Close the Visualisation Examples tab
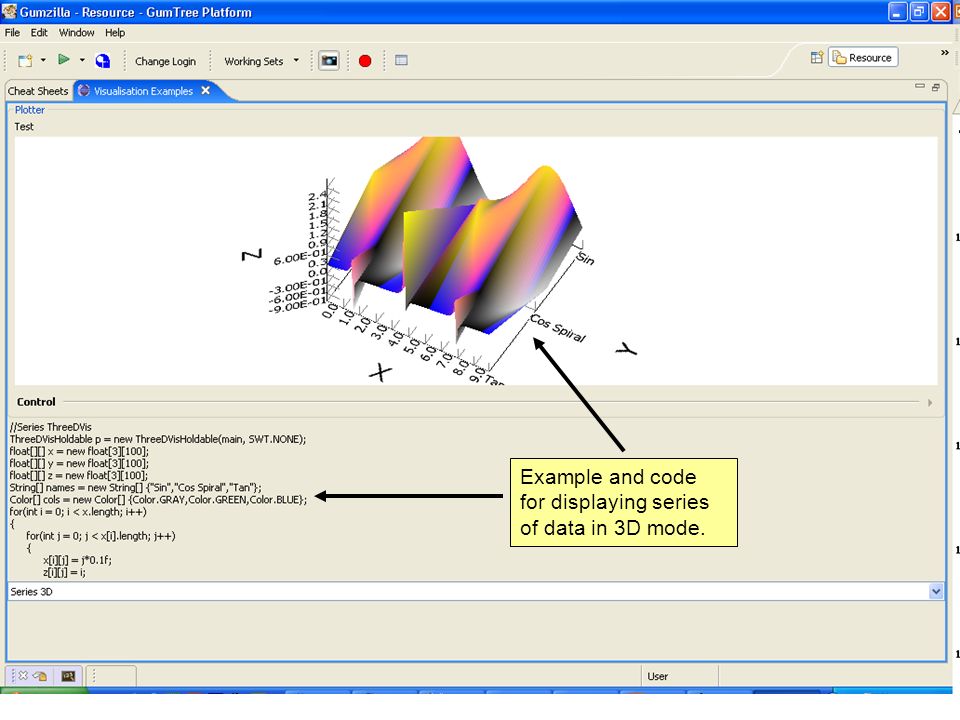This screenshot has height=720, width=960. point(206,90)
